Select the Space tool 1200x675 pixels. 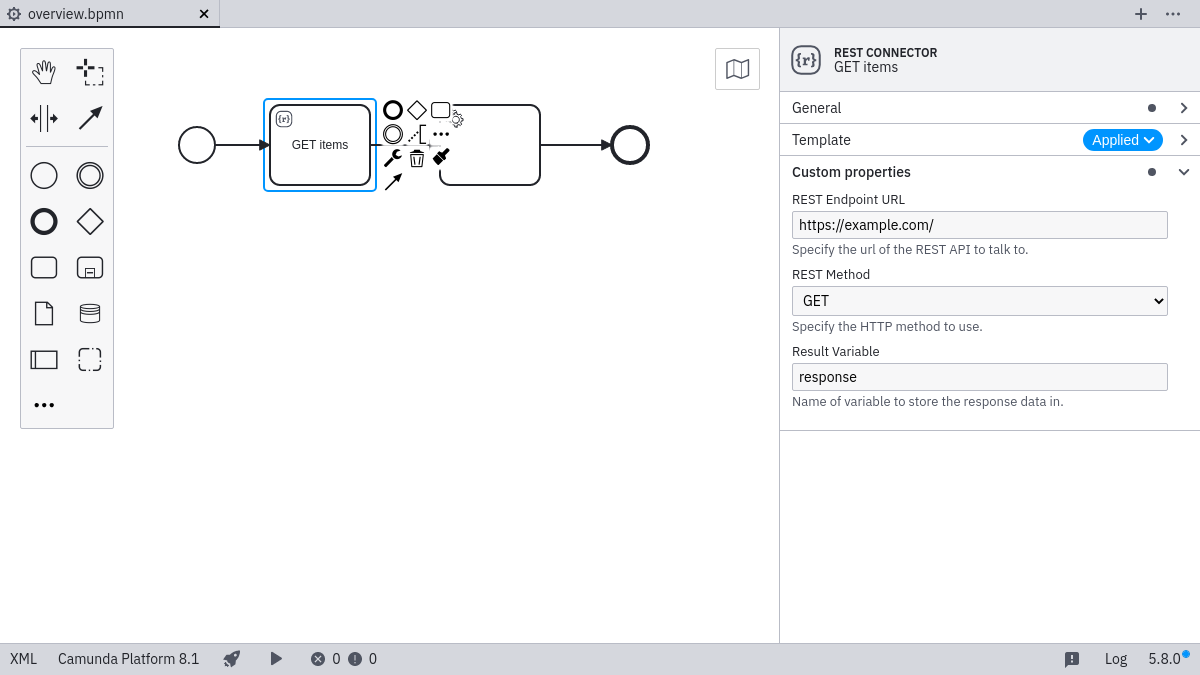pos(44,118)
